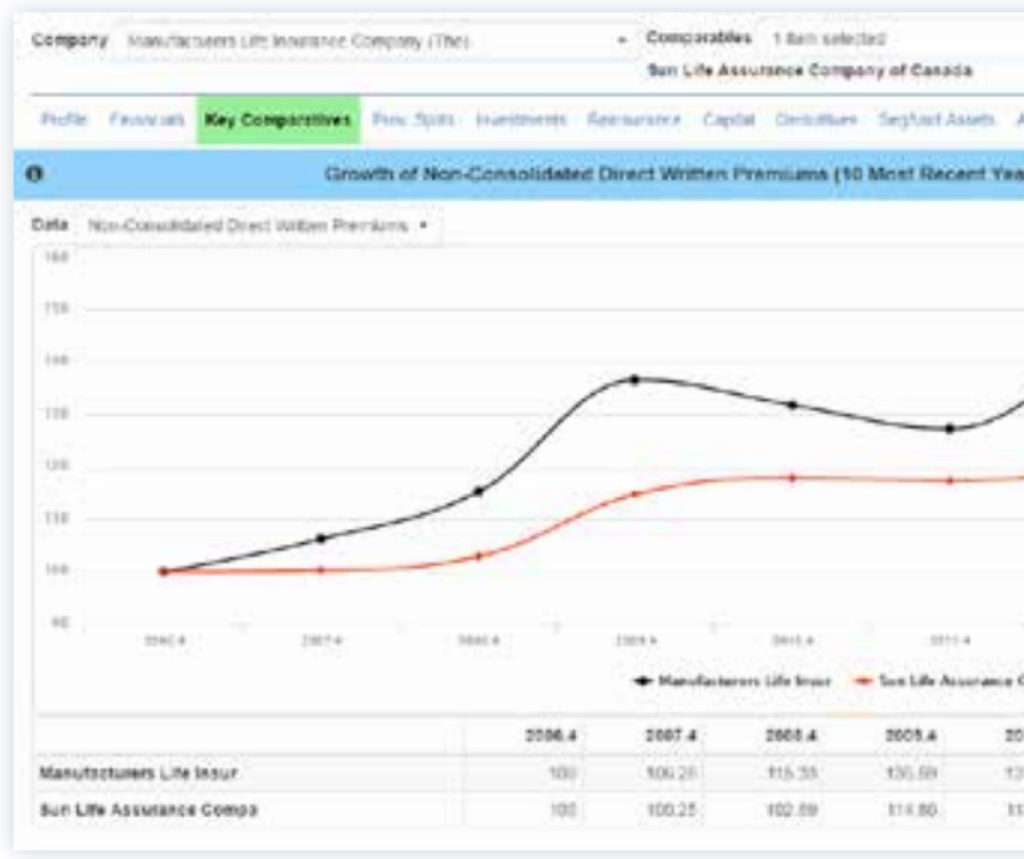
Task: Click the Manufacturers Life 2007.4 value cell
Action: pos(673,773)
